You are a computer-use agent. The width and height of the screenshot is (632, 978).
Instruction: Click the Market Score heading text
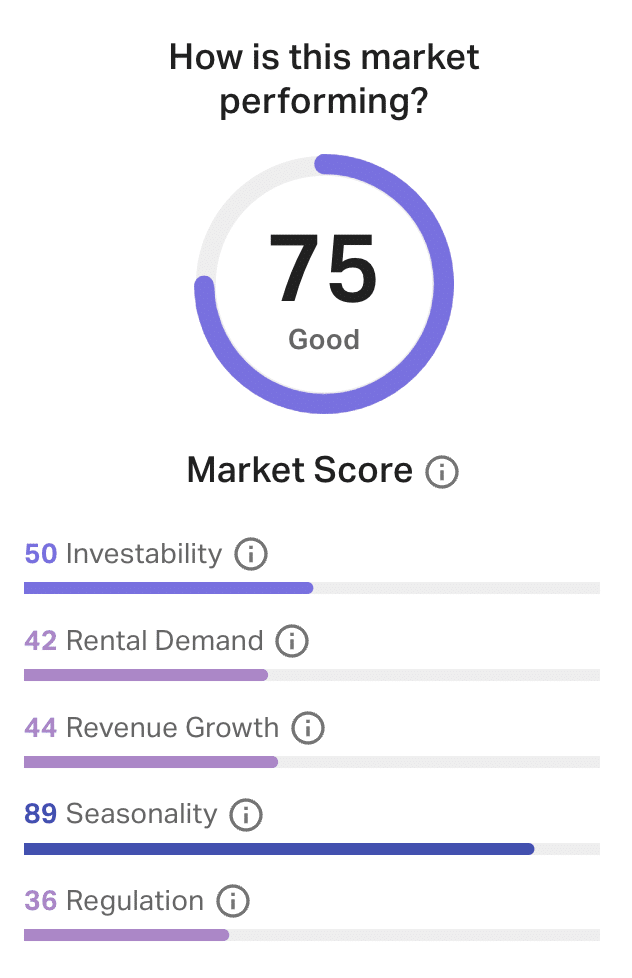coord(300,470)
